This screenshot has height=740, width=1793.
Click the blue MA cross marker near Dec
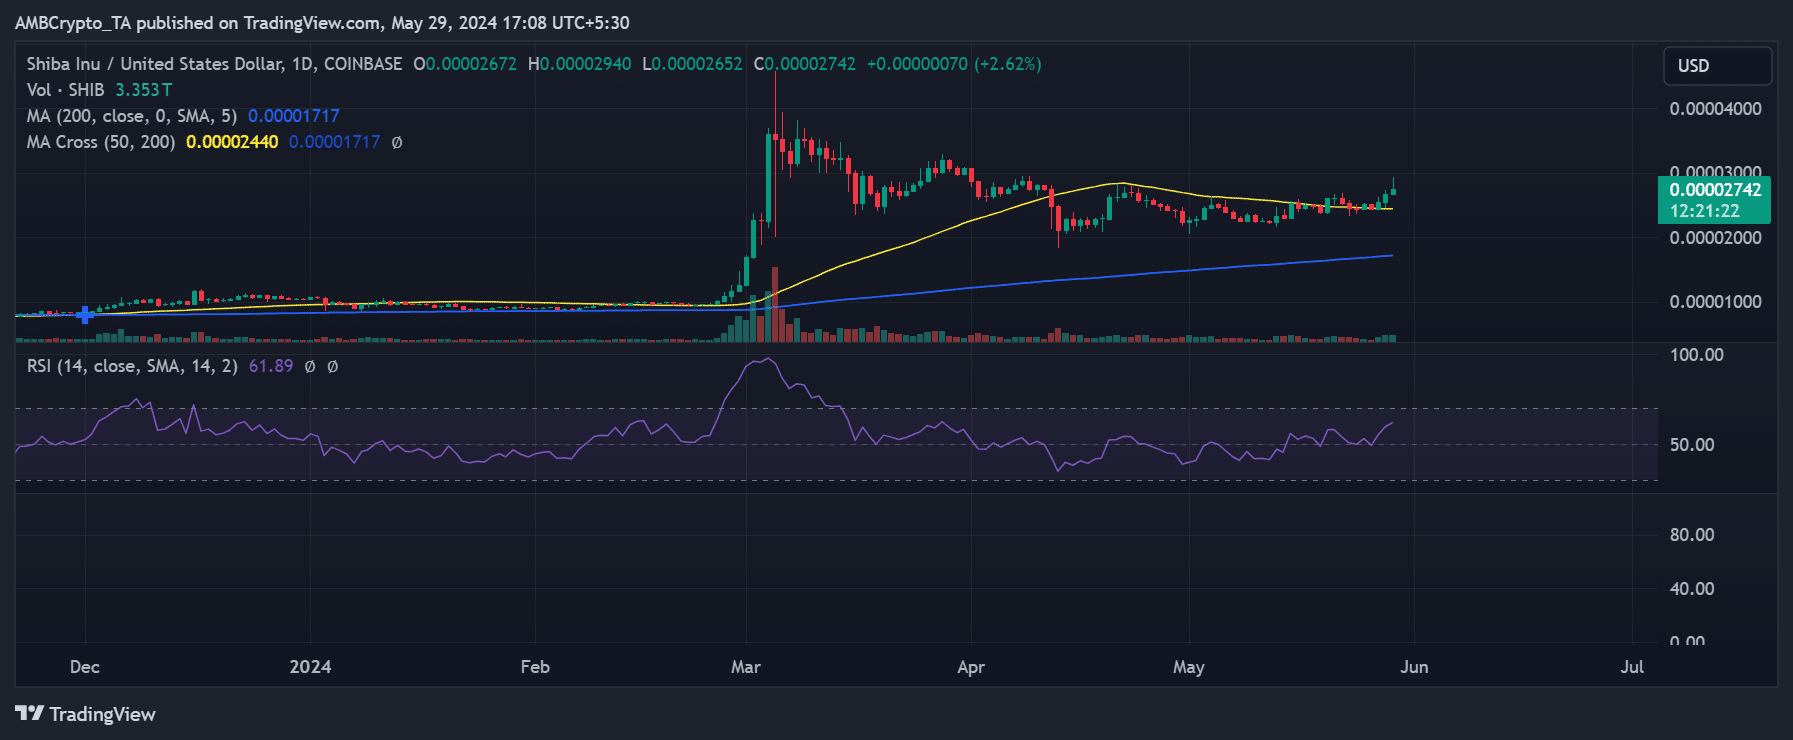86,315
